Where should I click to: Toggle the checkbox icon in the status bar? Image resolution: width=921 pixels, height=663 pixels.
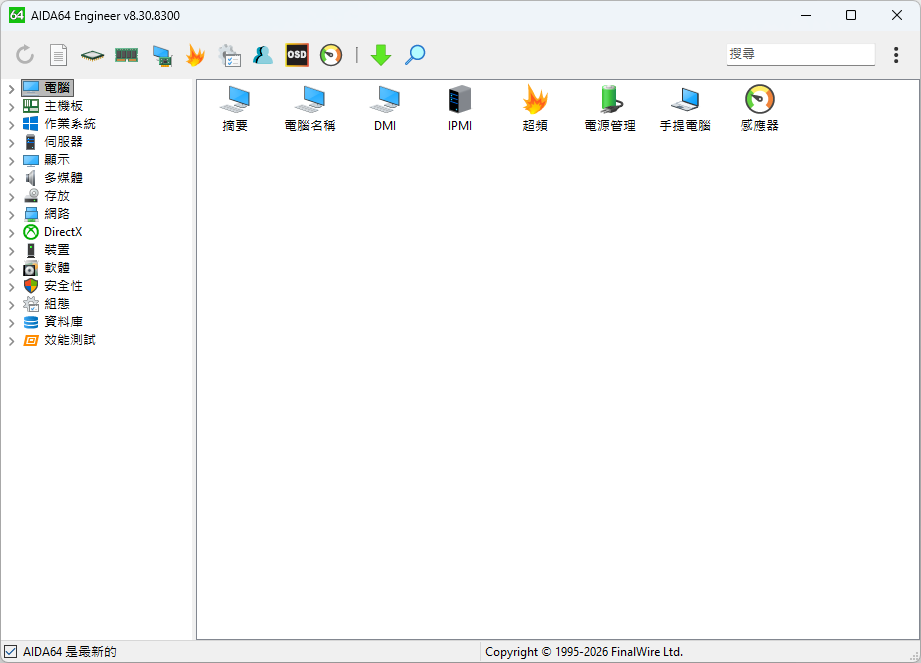pyautogui.click(x=11, y=652)
